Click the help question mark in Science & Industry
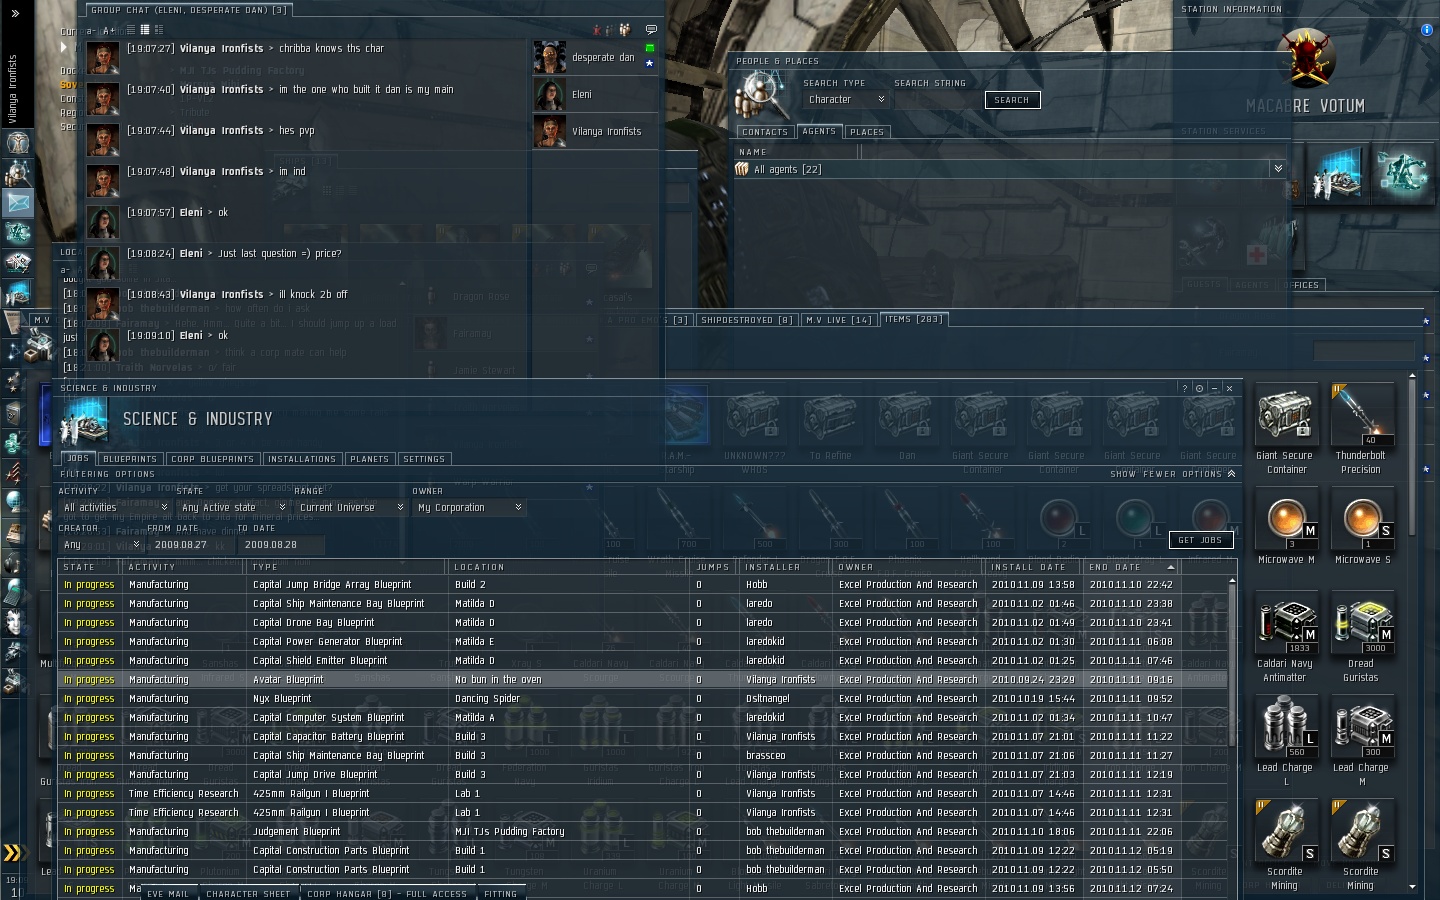The image size is (1440, 900). click(x=1184, y=388)
